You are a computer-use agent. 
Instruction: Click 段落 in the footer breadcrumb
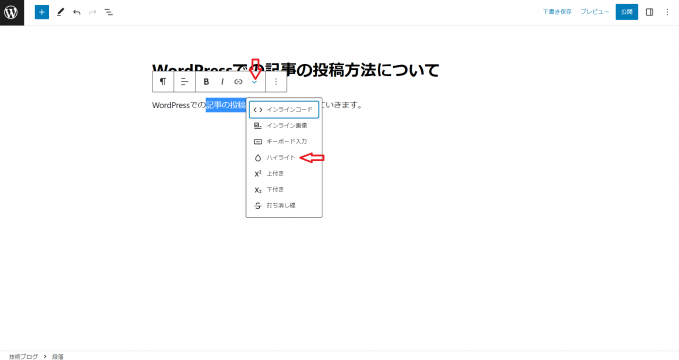click(x=58, y=357)
